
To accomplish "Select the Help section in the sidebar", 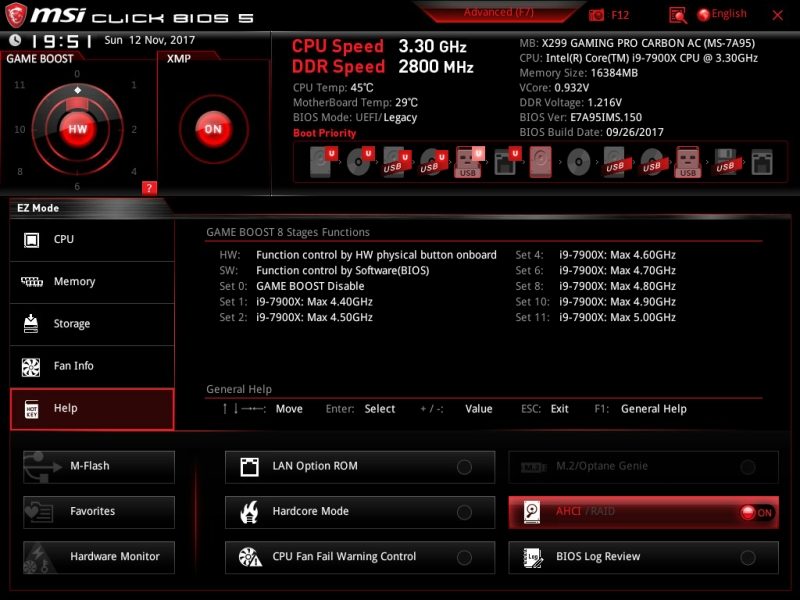I will tap(92, 409).
